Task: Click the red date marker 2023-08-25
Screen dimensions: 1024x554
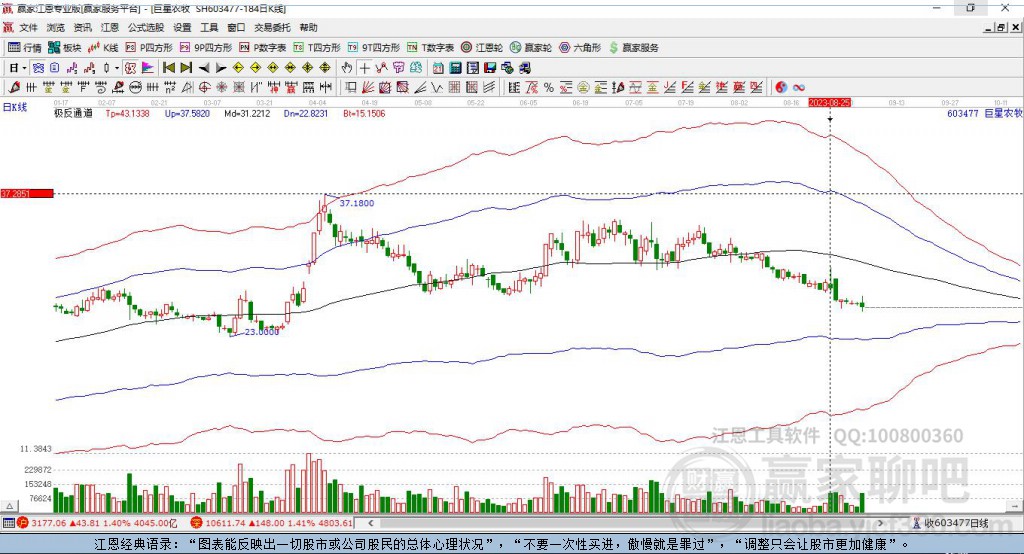Action: (x=829, y=103)
